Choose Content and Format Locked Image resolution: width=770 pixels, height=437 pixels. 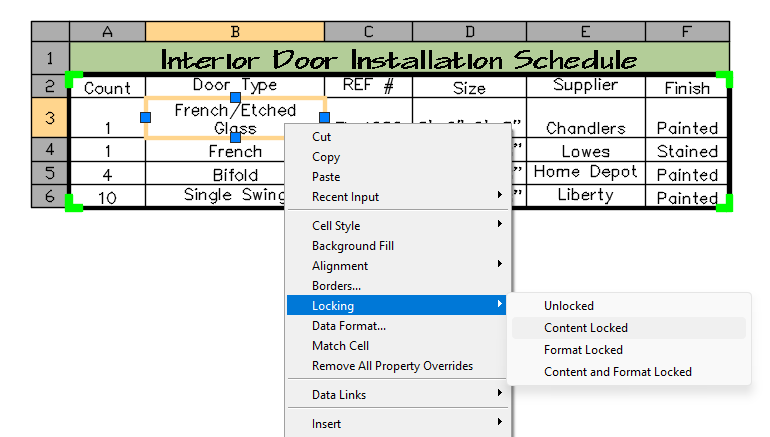617,372
